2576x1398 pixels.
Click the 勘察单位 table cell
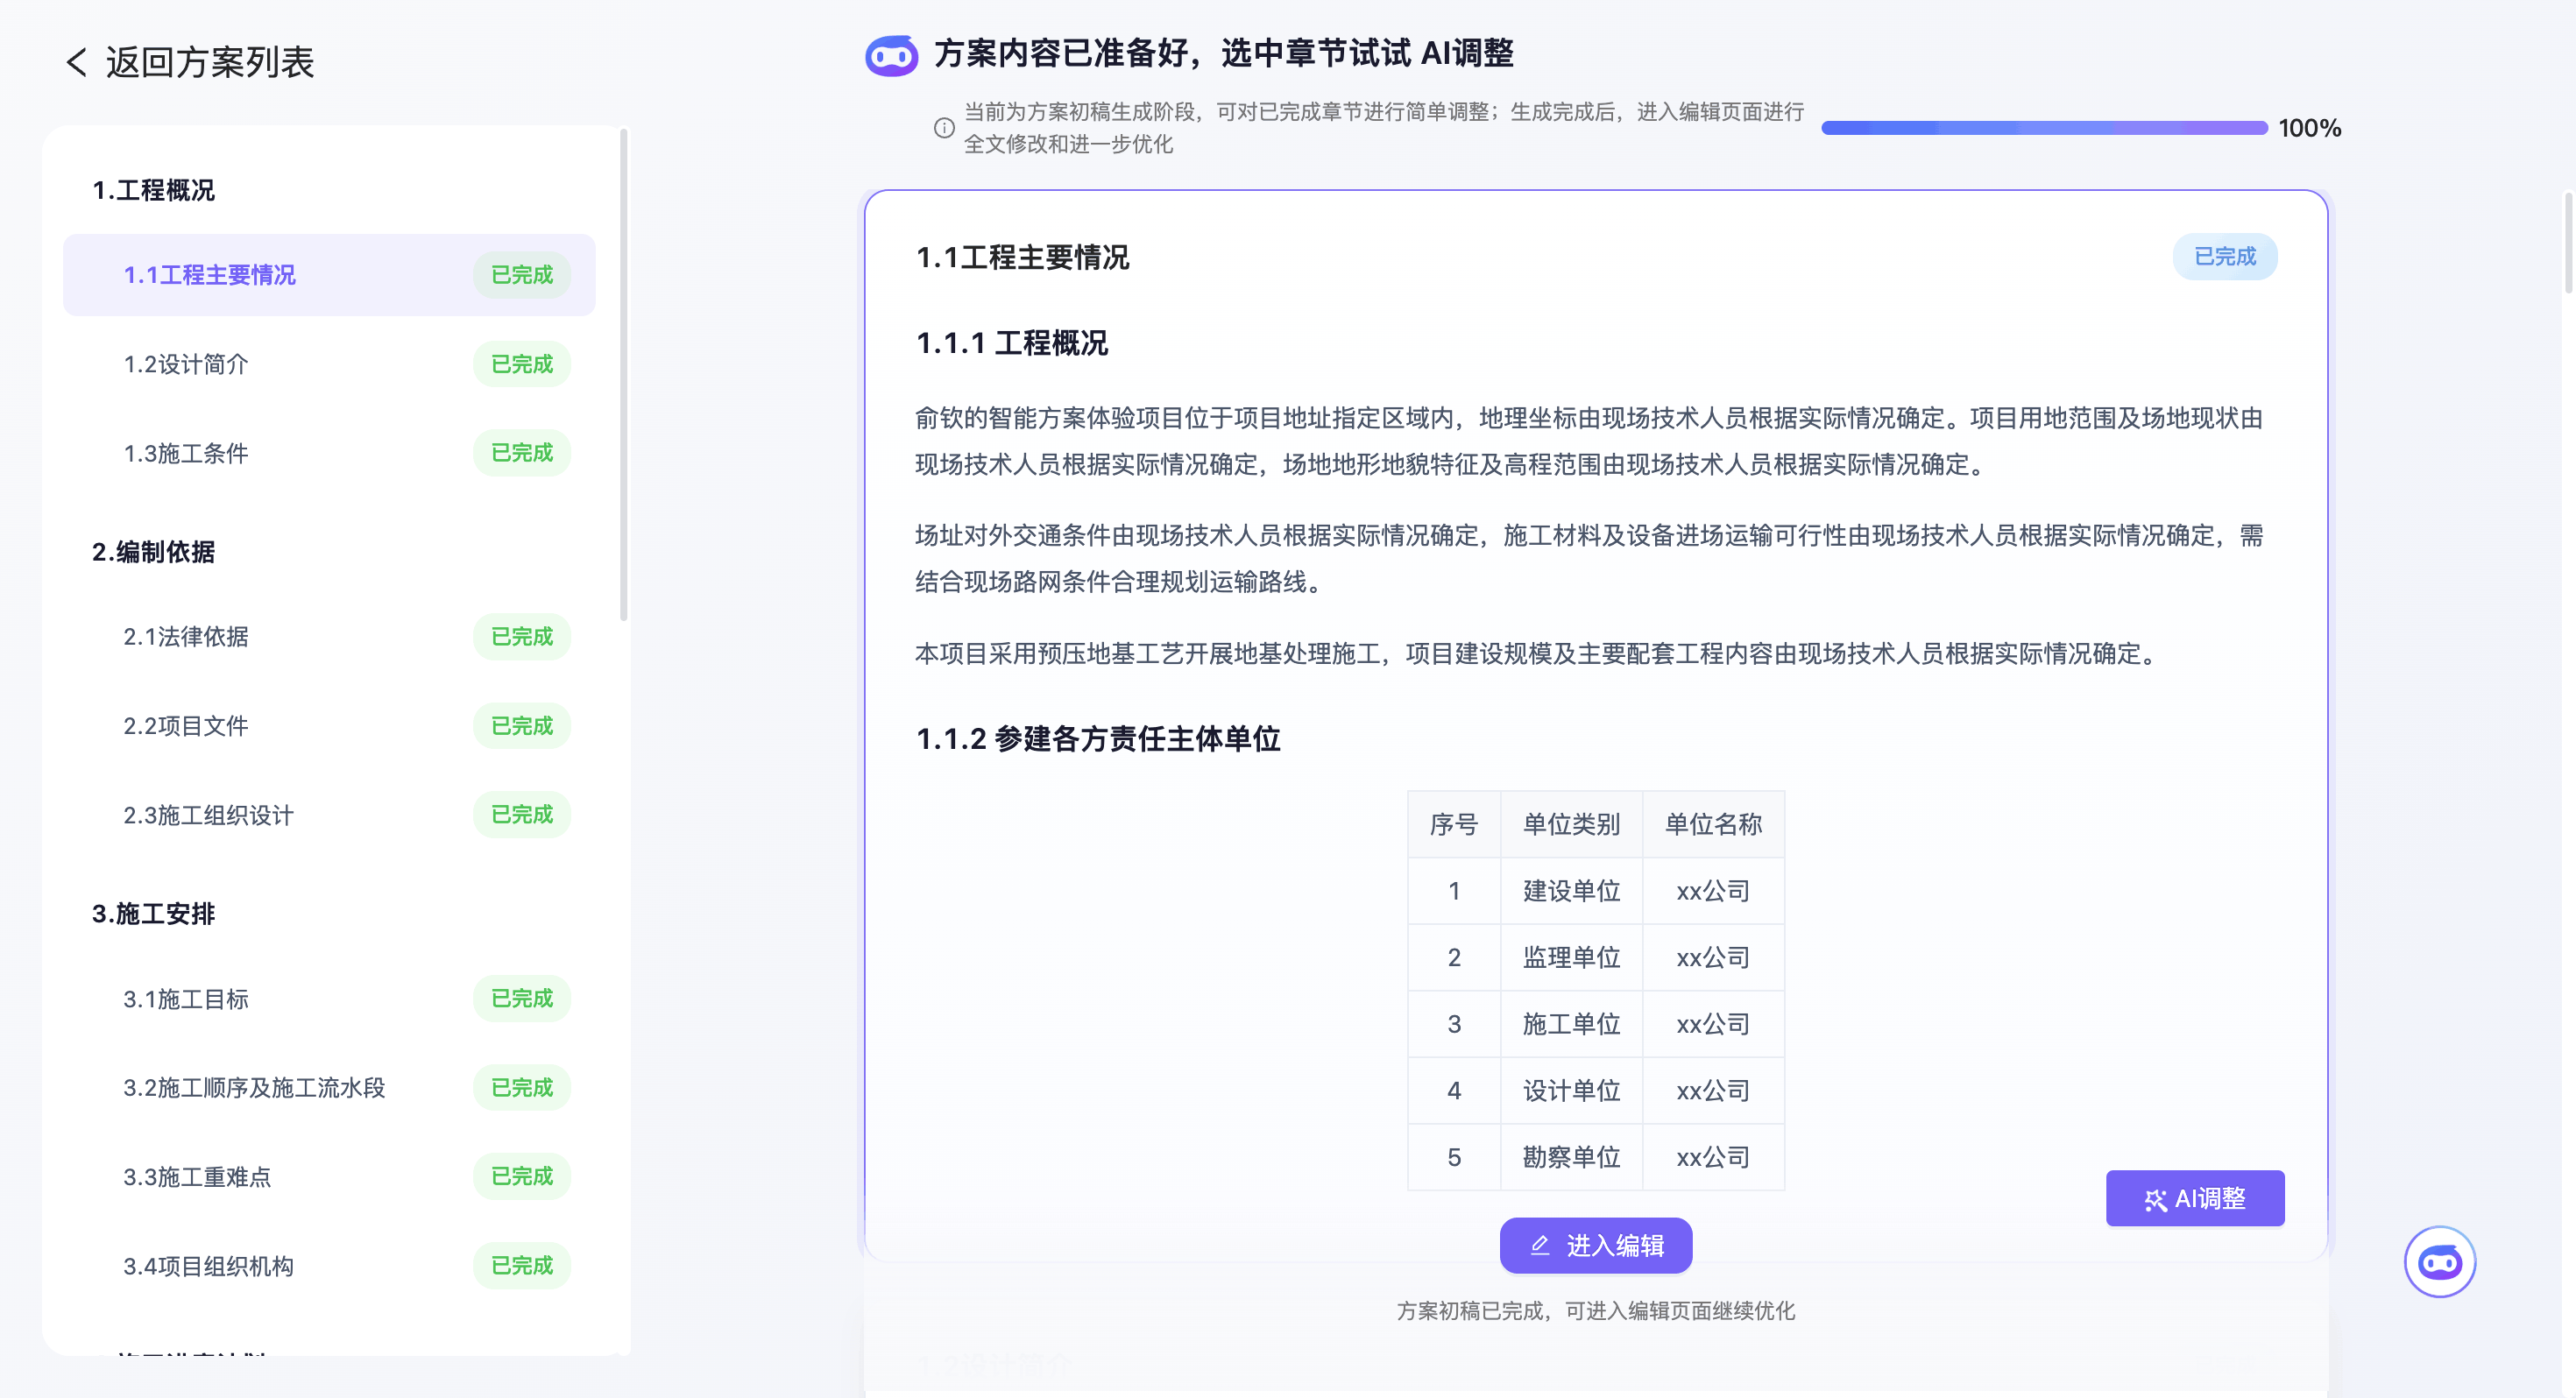click(x=1570, y=1158)
